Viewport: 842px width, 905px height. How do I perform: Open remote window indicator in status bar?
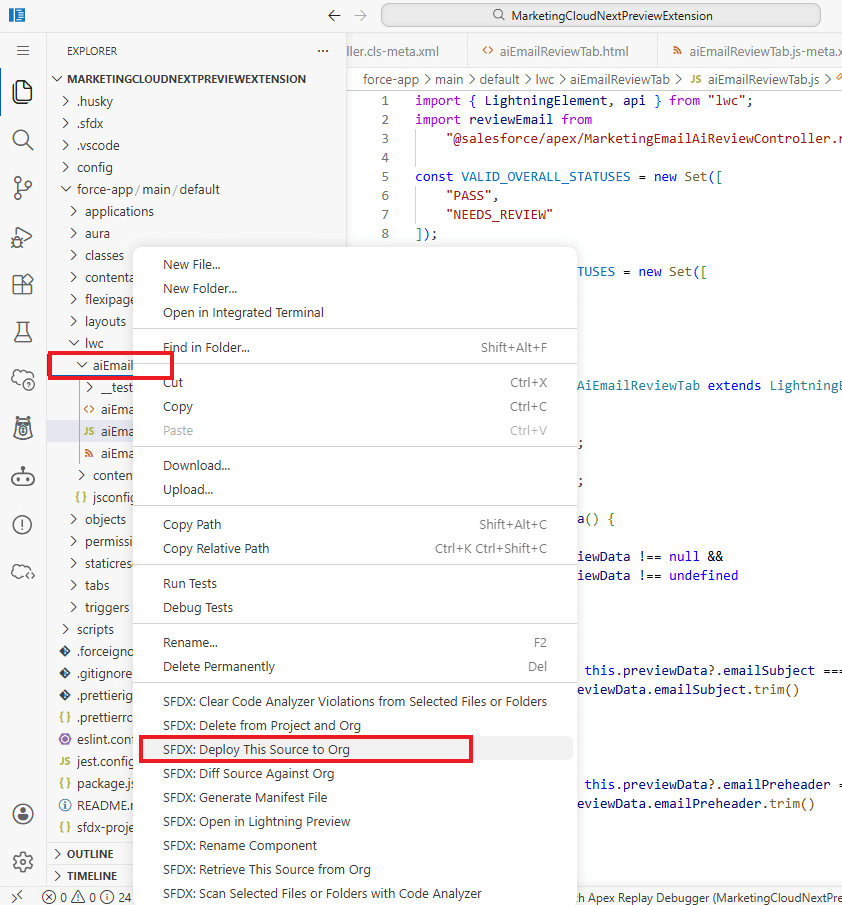(17, 896)
